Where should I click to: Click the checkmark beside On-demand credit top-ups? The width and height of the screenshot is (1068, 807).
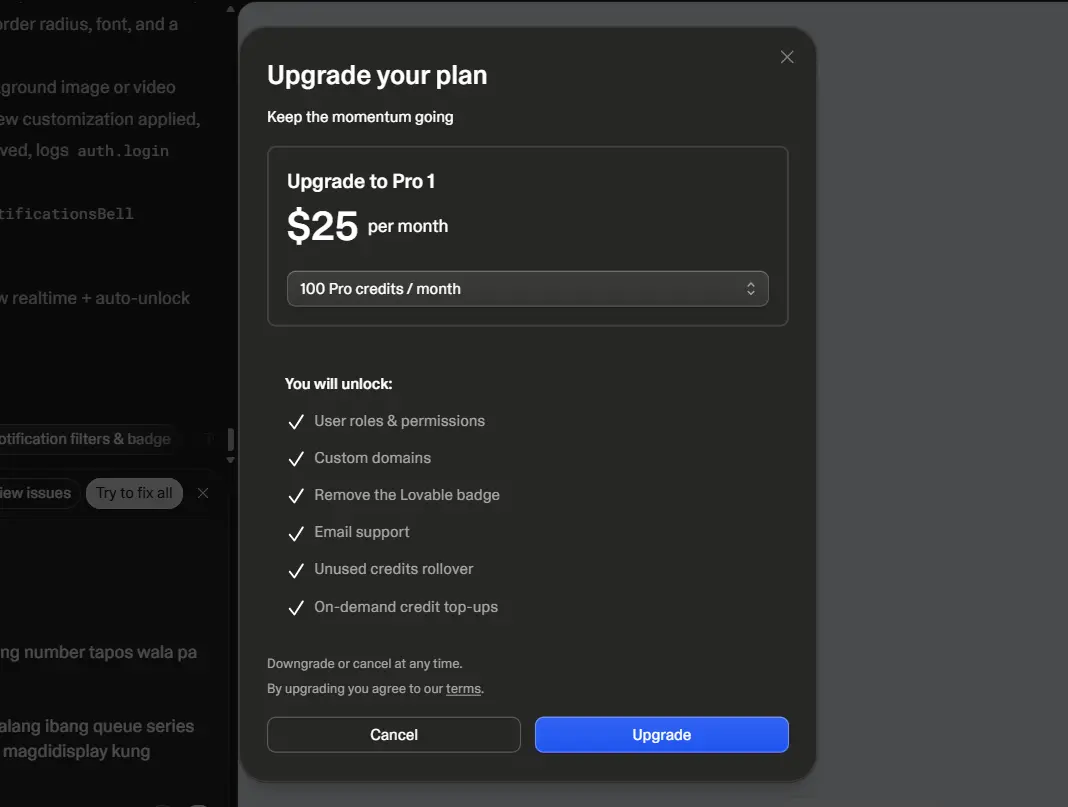[x=296, y=607]
